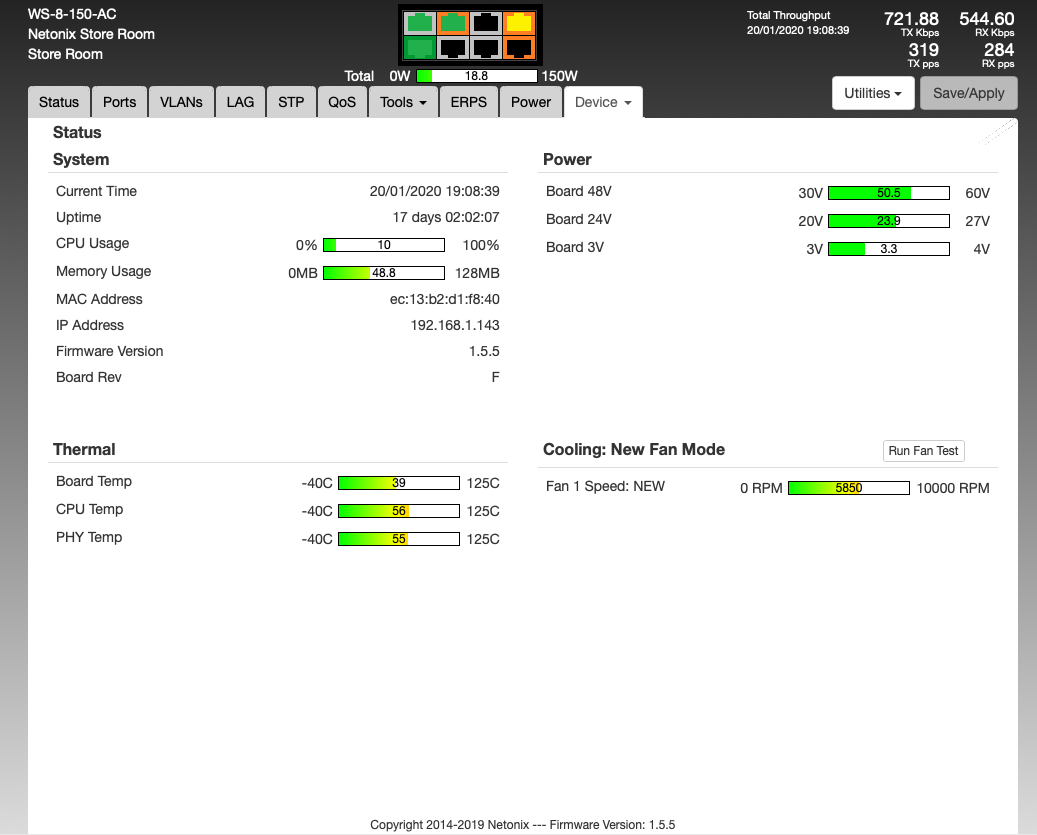Screen dimensions: 1037x835
Task: Click the Save/Apply button
Action: click(968, 93)
